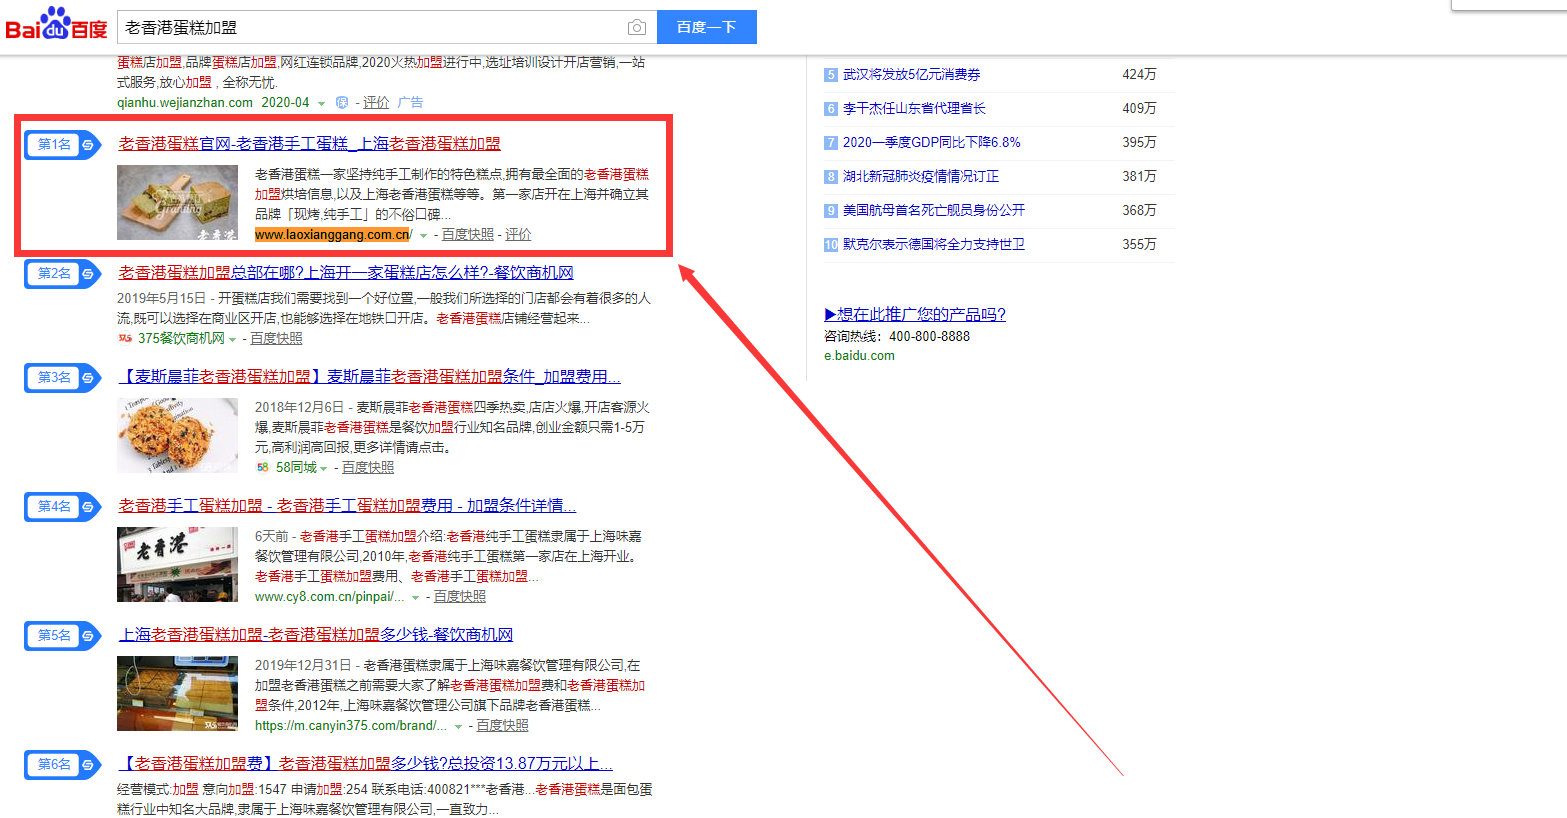The image size is (1567, 818).
Task: Click hot list rank 6 badge
Action: point(830,108)
